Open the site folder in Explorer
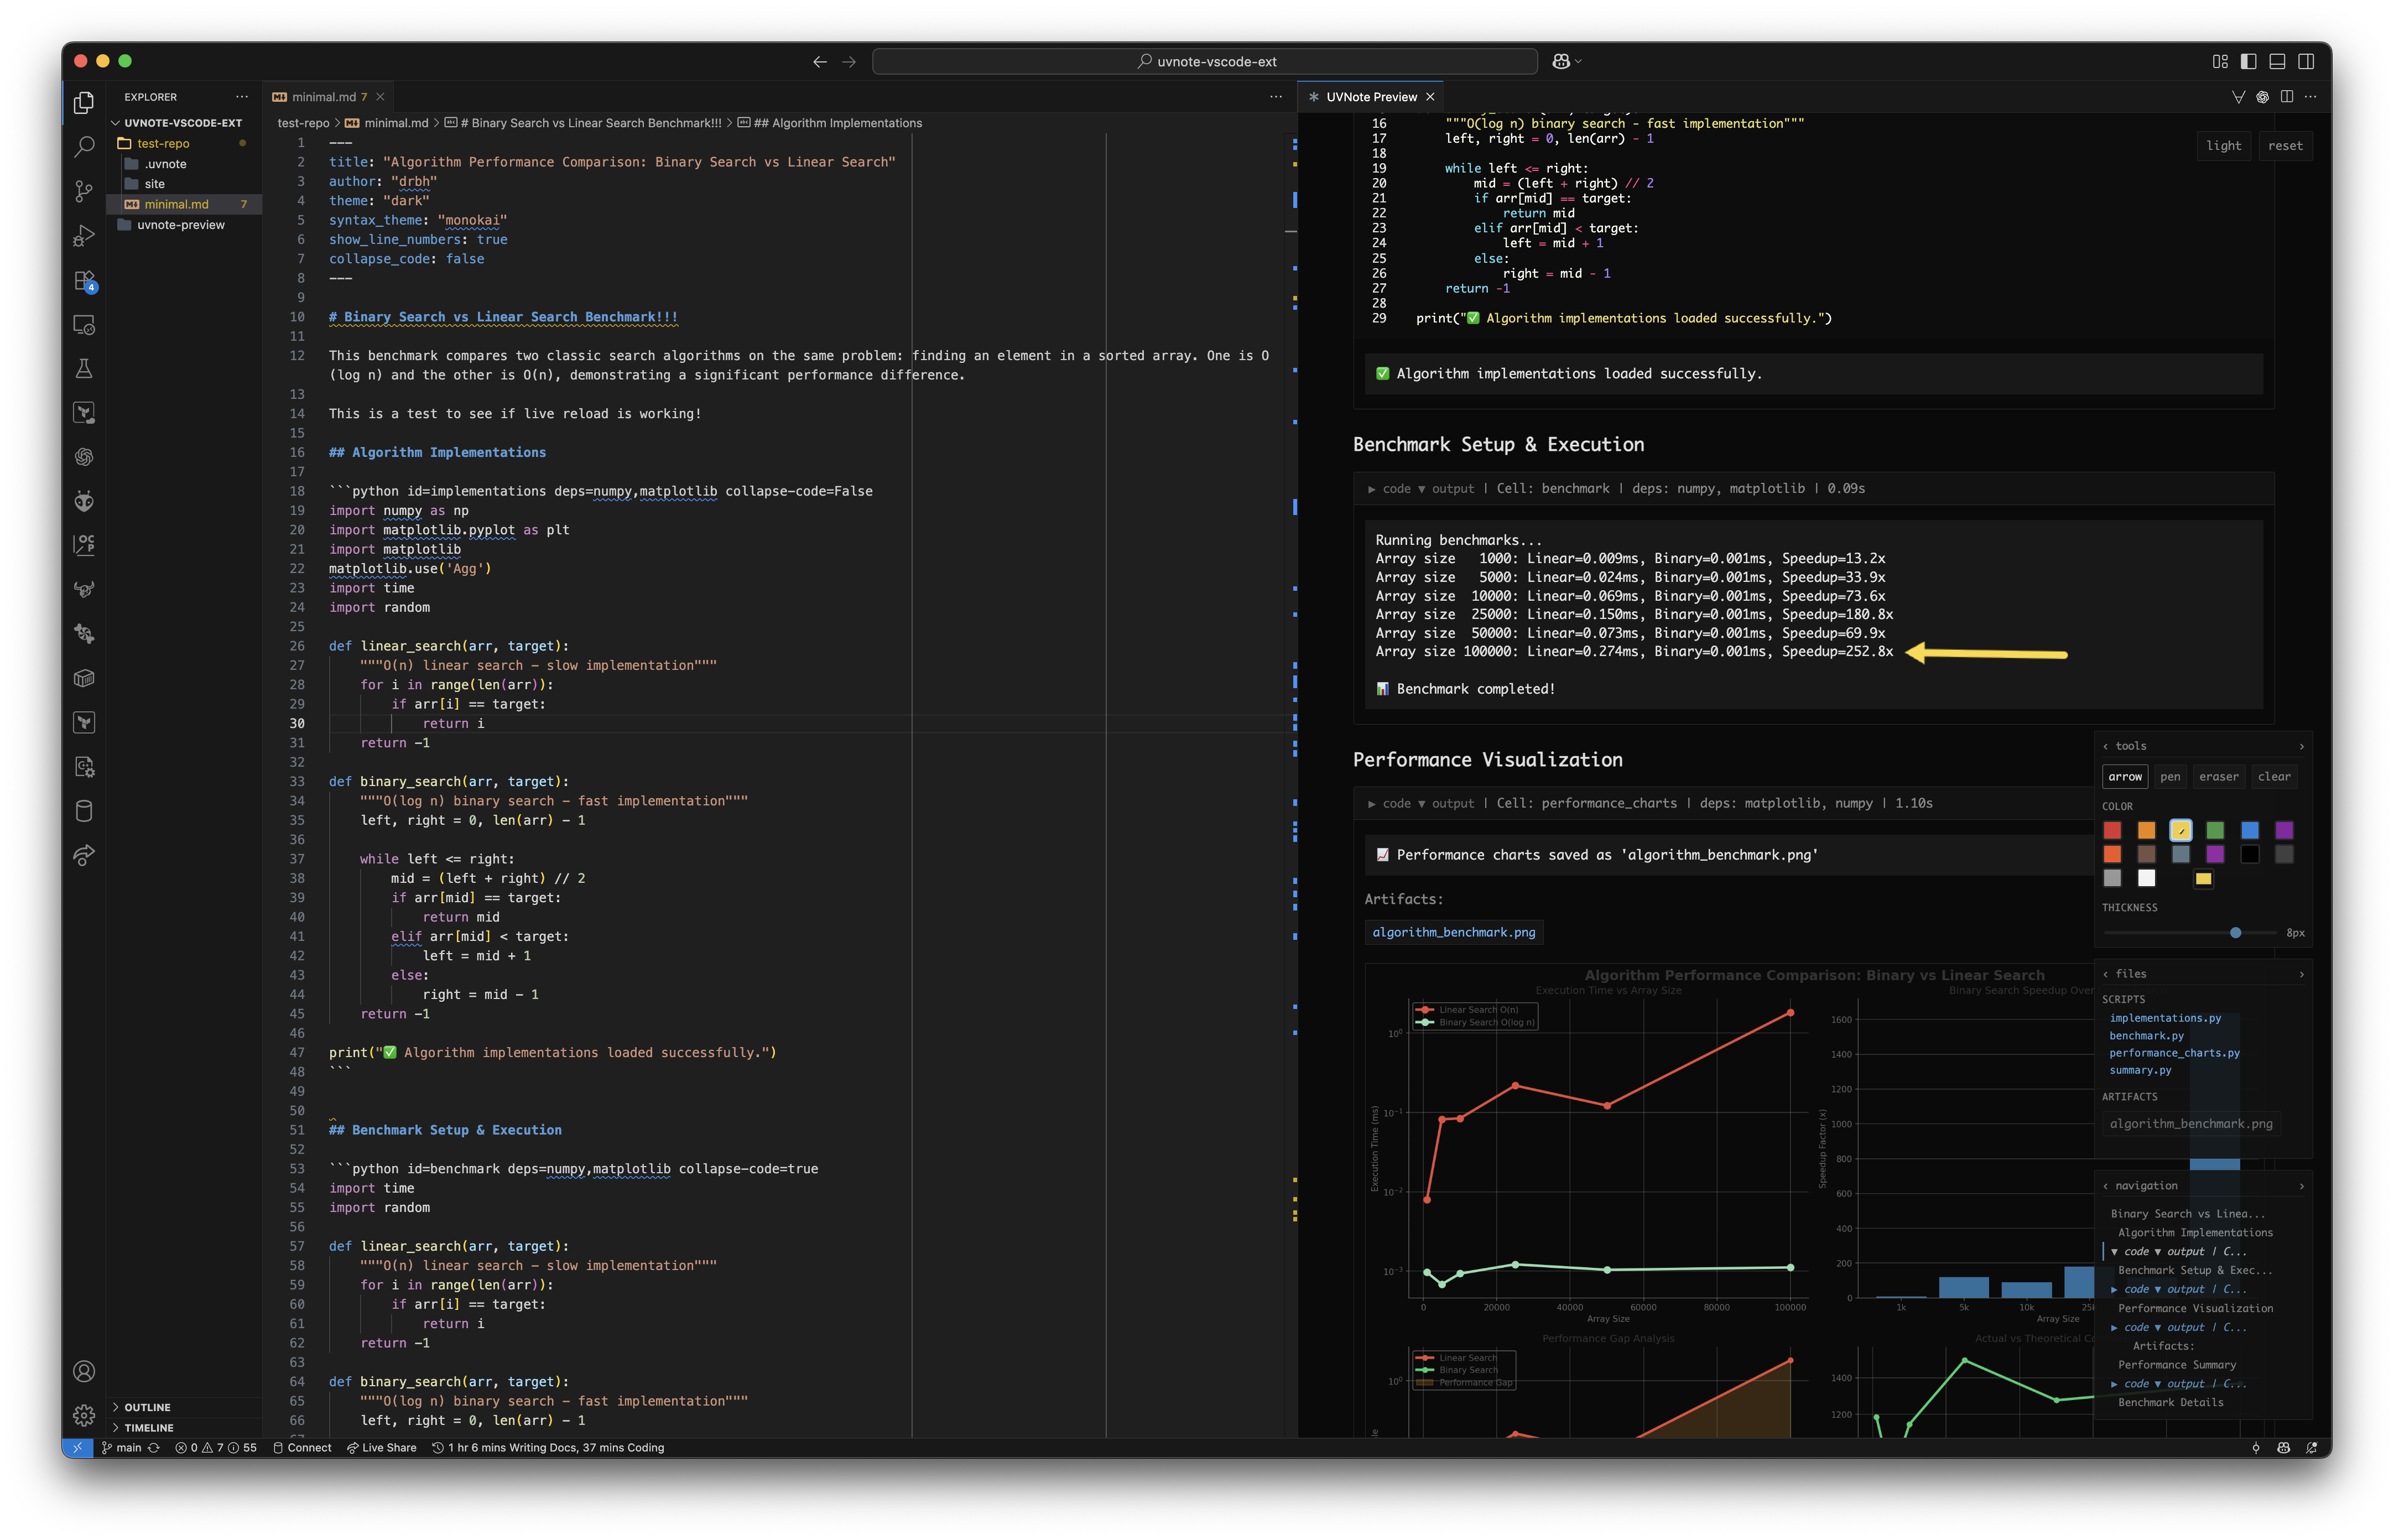Viewport: 2394px width, 1540px height. point(155,184)
